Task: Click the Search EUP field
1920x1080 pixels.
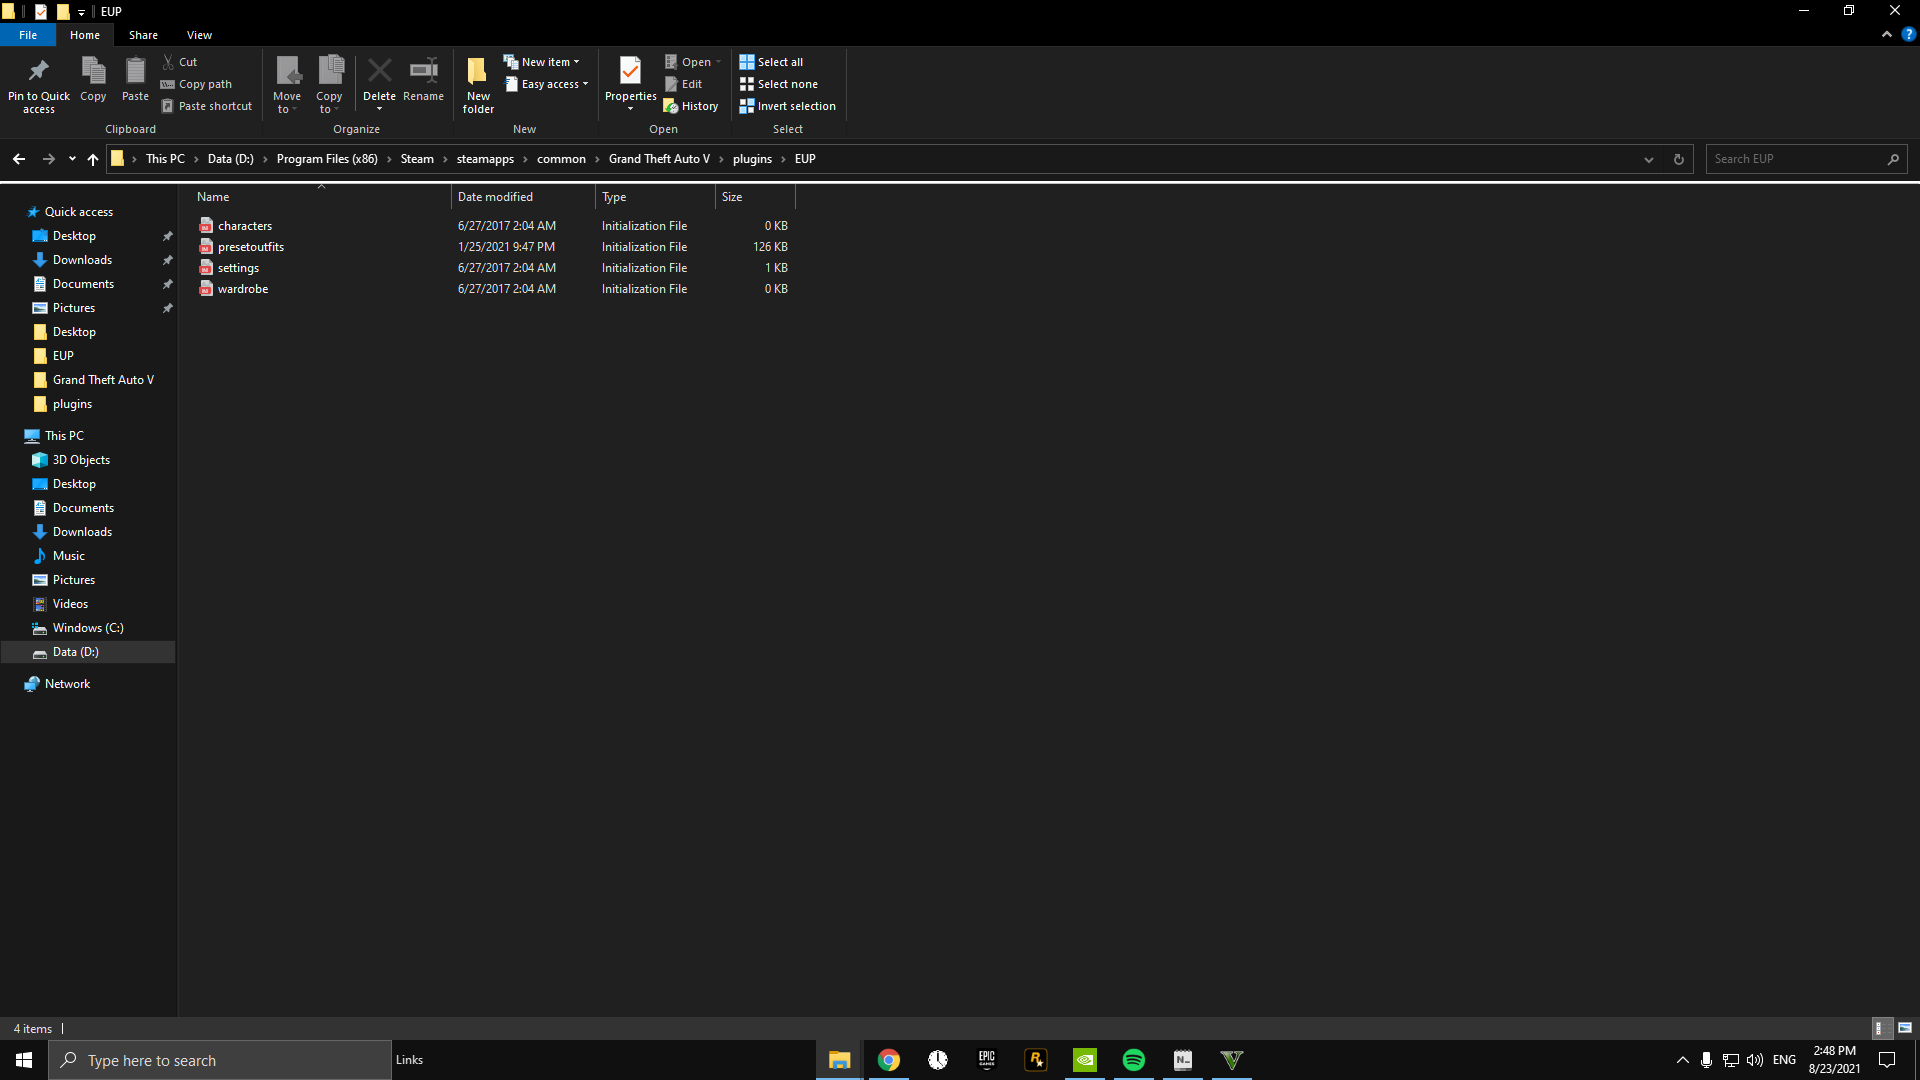Action: click(x=1795, y=159)
